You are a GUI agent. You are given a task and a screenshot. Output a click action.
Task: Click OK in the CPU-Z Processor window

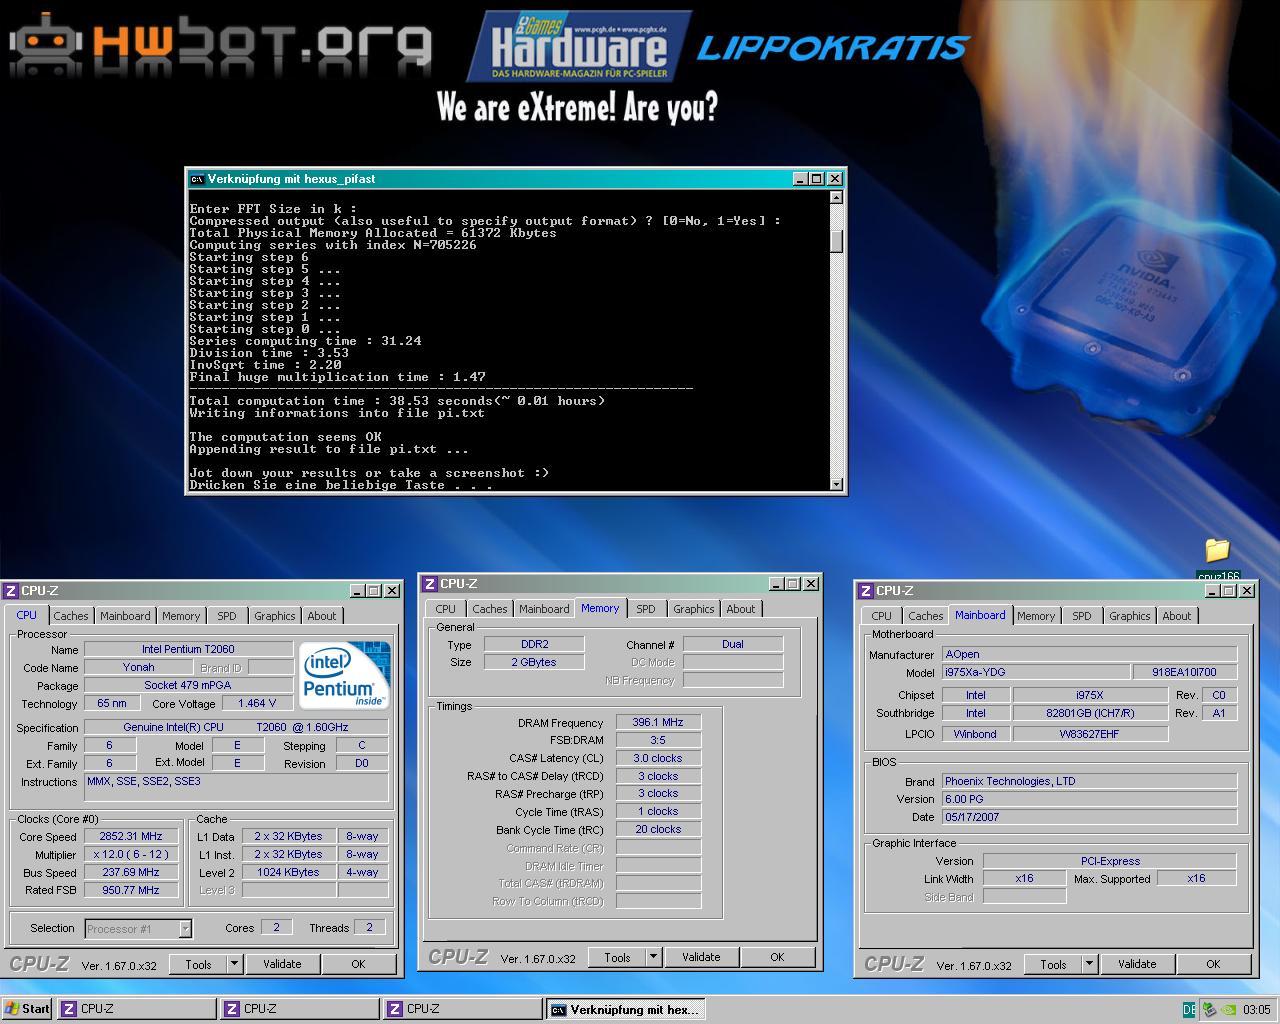point(358,964)
